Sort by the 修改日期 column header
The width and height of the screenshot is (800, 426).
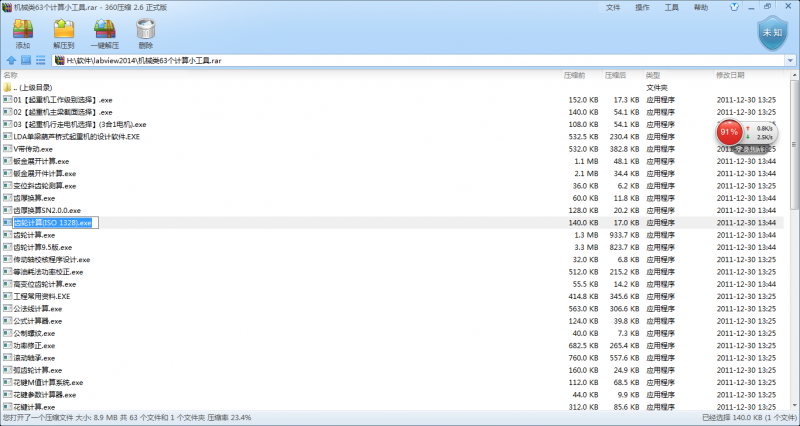click(x=730, y=75)
